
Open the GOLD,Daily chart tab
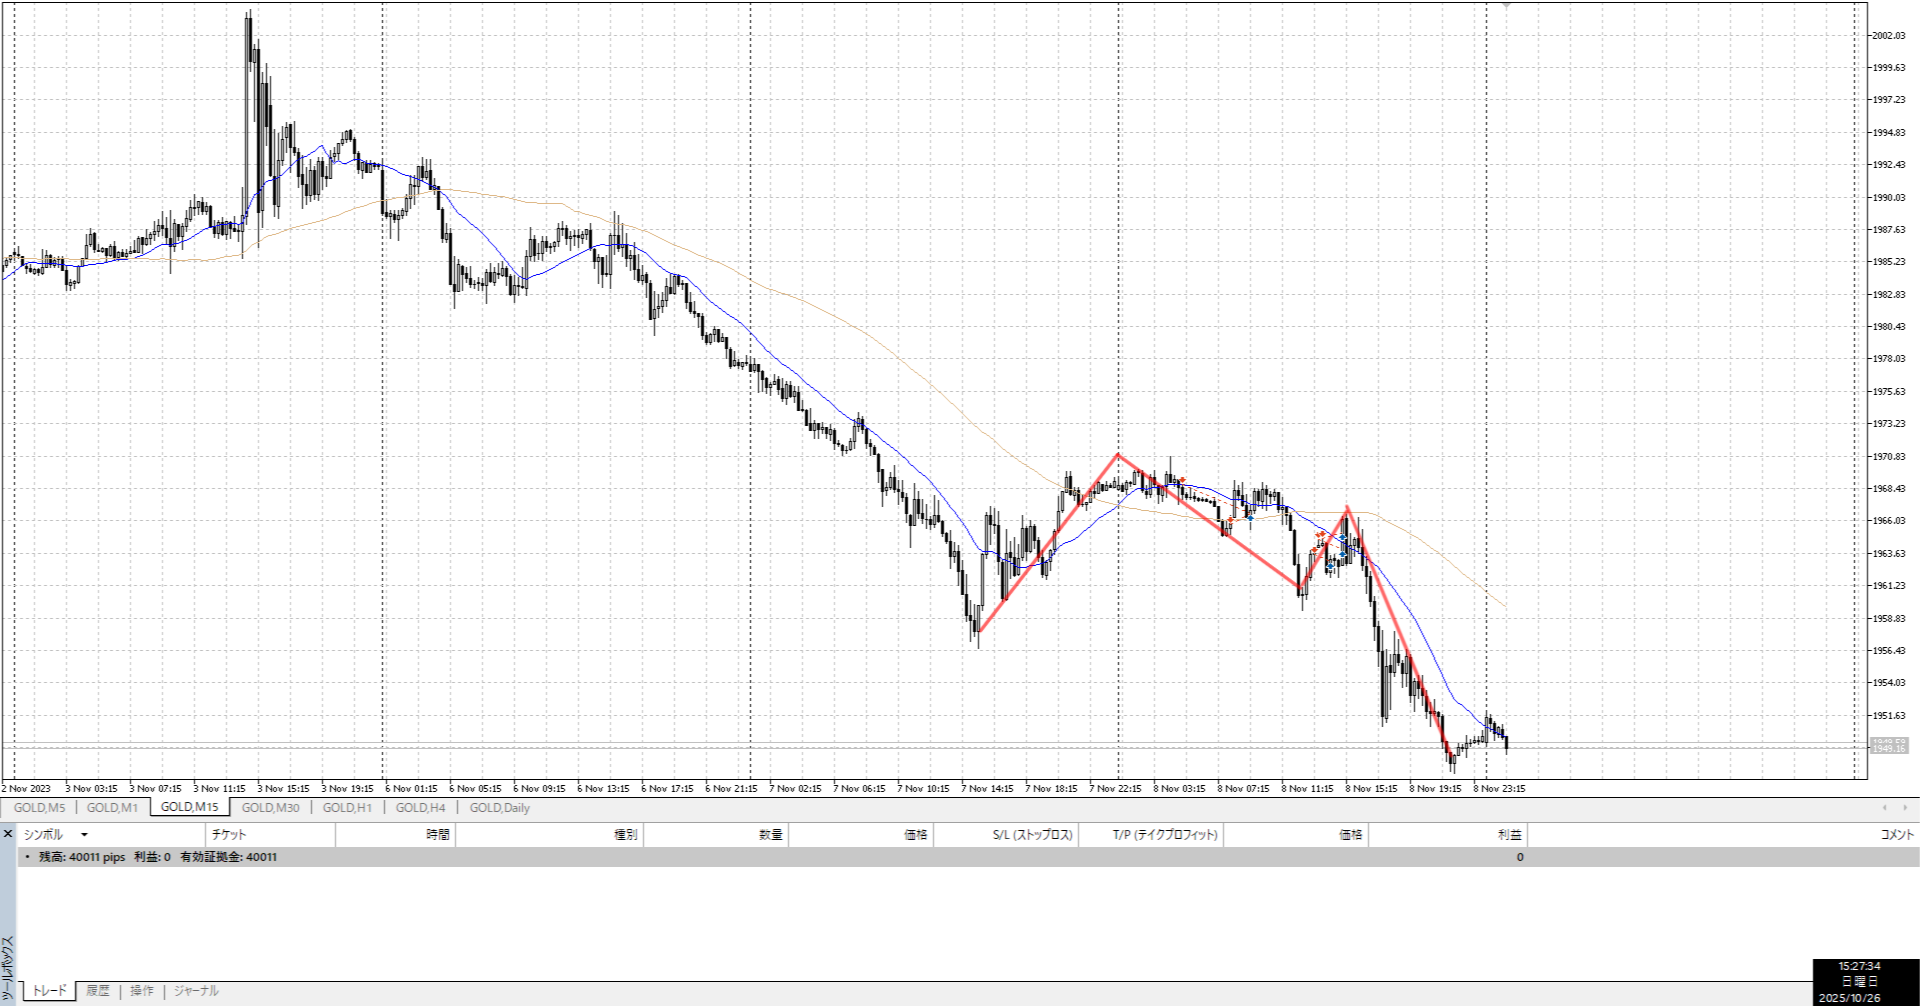coord(500,808)
